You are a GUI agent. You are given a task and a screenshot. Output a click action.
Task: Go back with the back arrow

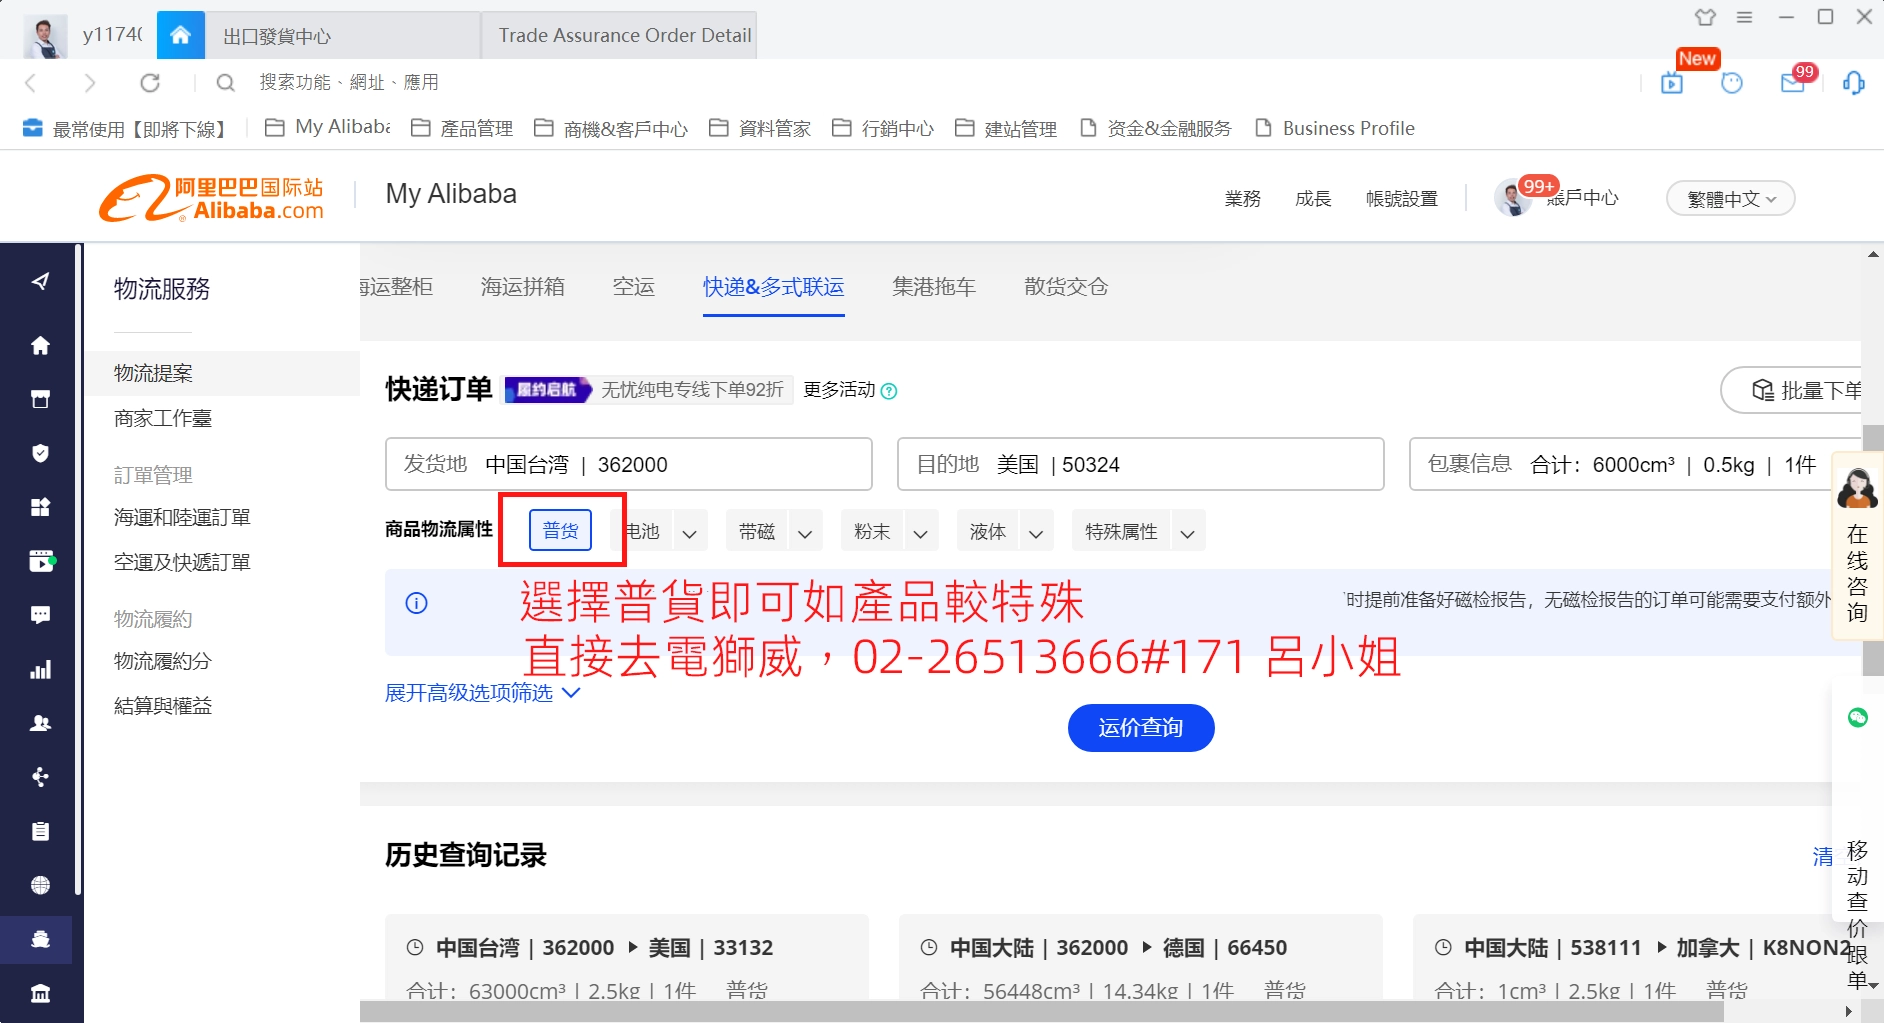click(30, 83)
